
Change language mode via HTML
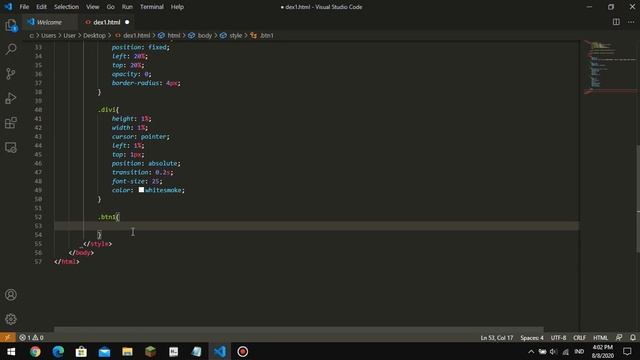[x=600, y=338]
